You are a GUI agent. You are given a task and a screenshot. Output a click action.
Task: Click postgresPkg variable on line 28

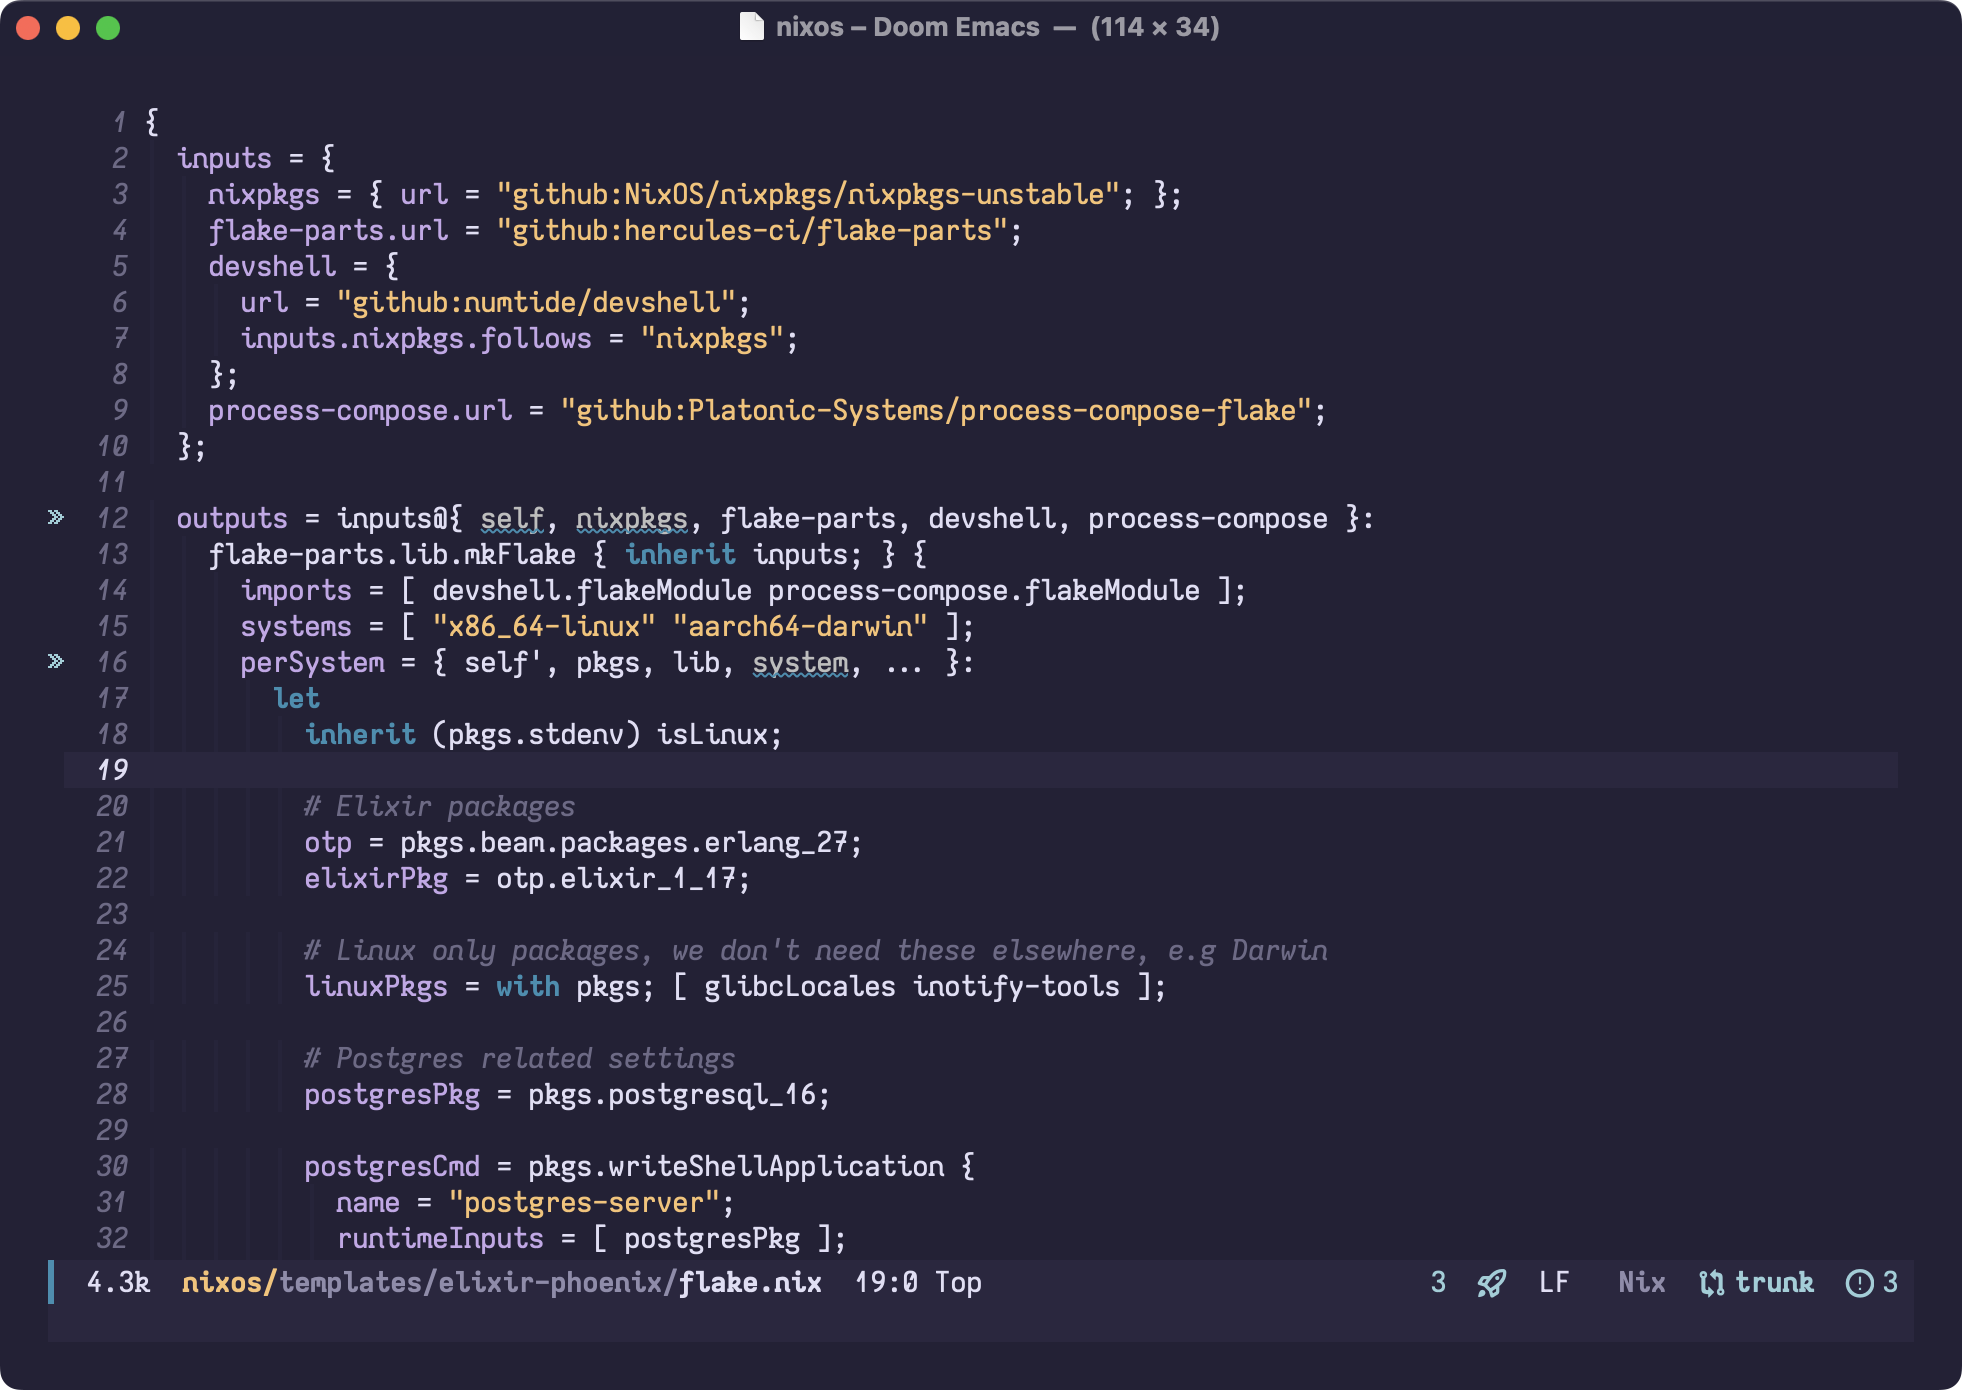tap(392, 1094)
